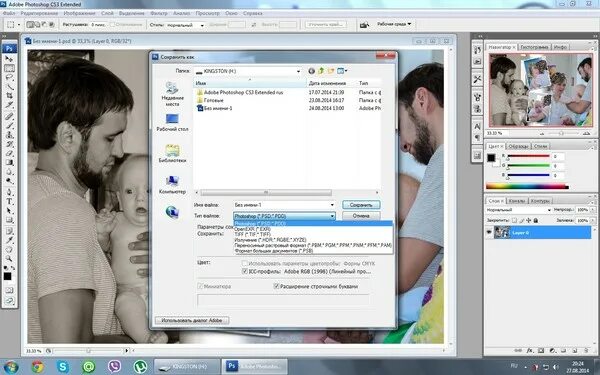The image size is (600, 375).
Task: Select the Pen tool
Action: 9,192
